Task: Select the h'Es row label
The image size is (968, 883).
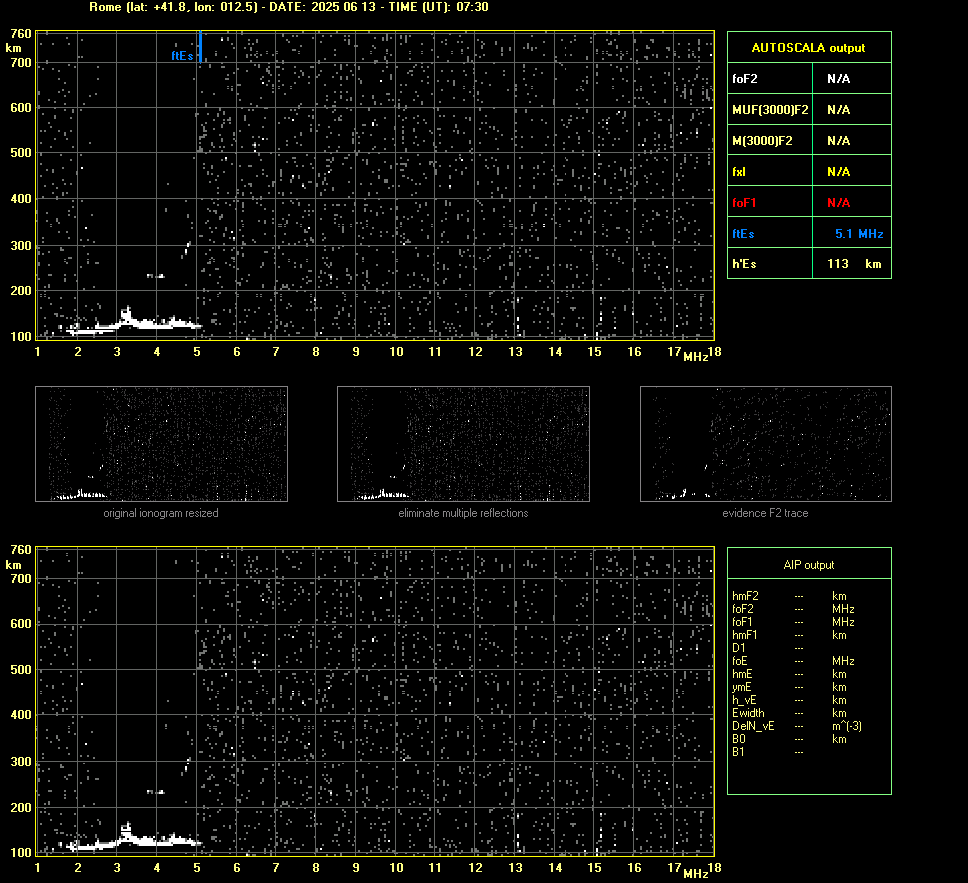Action: 744,264
